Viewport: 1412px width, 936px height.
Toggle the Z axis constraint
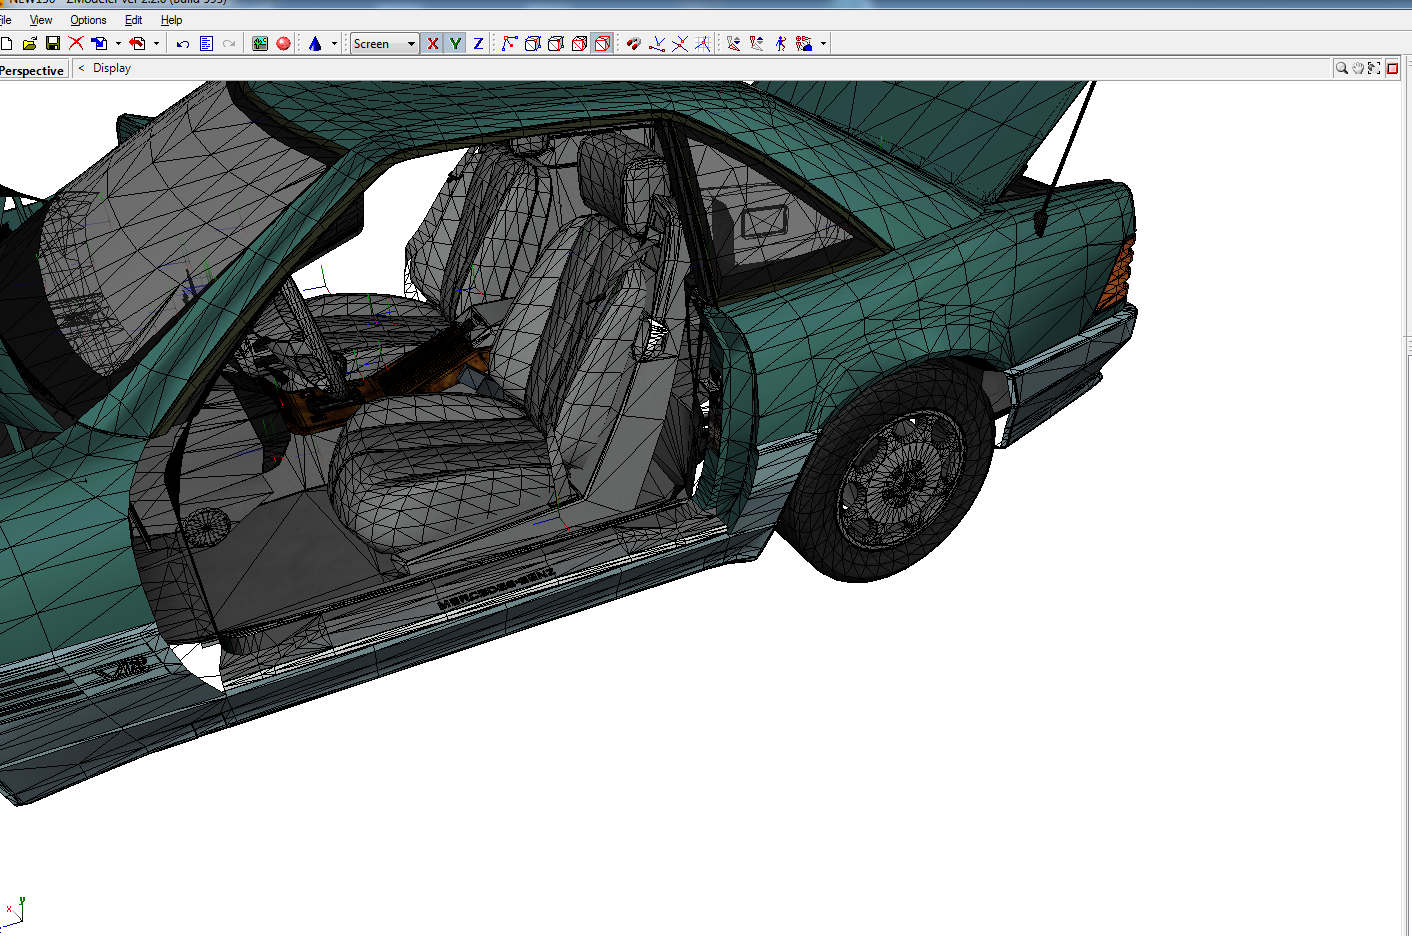point(478,44)
